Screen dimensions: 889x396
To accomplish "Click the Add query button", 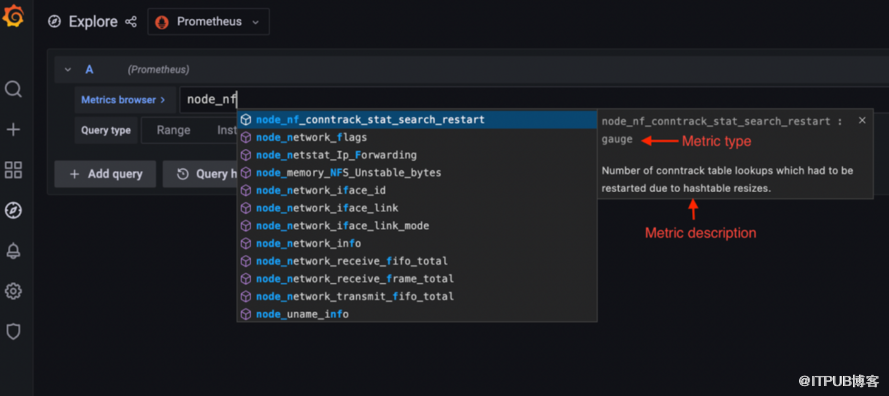I will (x=105, y=174).
